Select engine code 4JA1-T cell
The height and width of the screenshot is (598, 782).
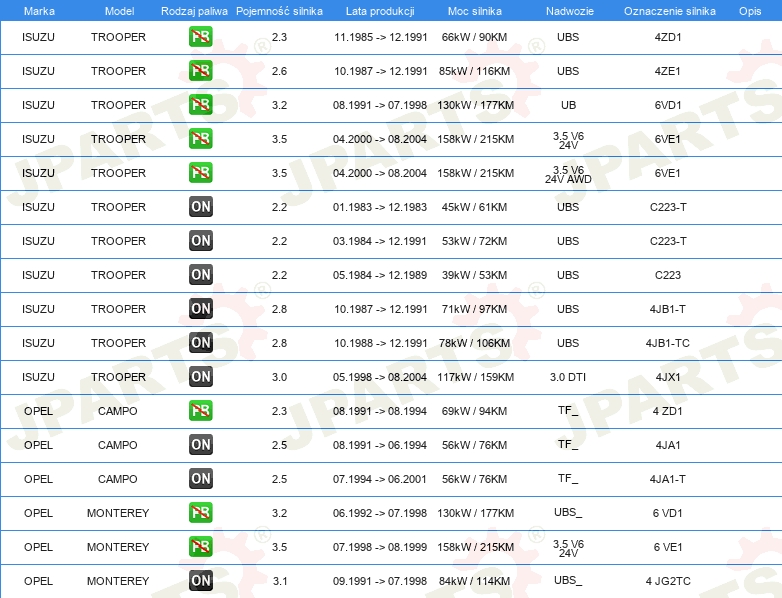tap(667, 479)
